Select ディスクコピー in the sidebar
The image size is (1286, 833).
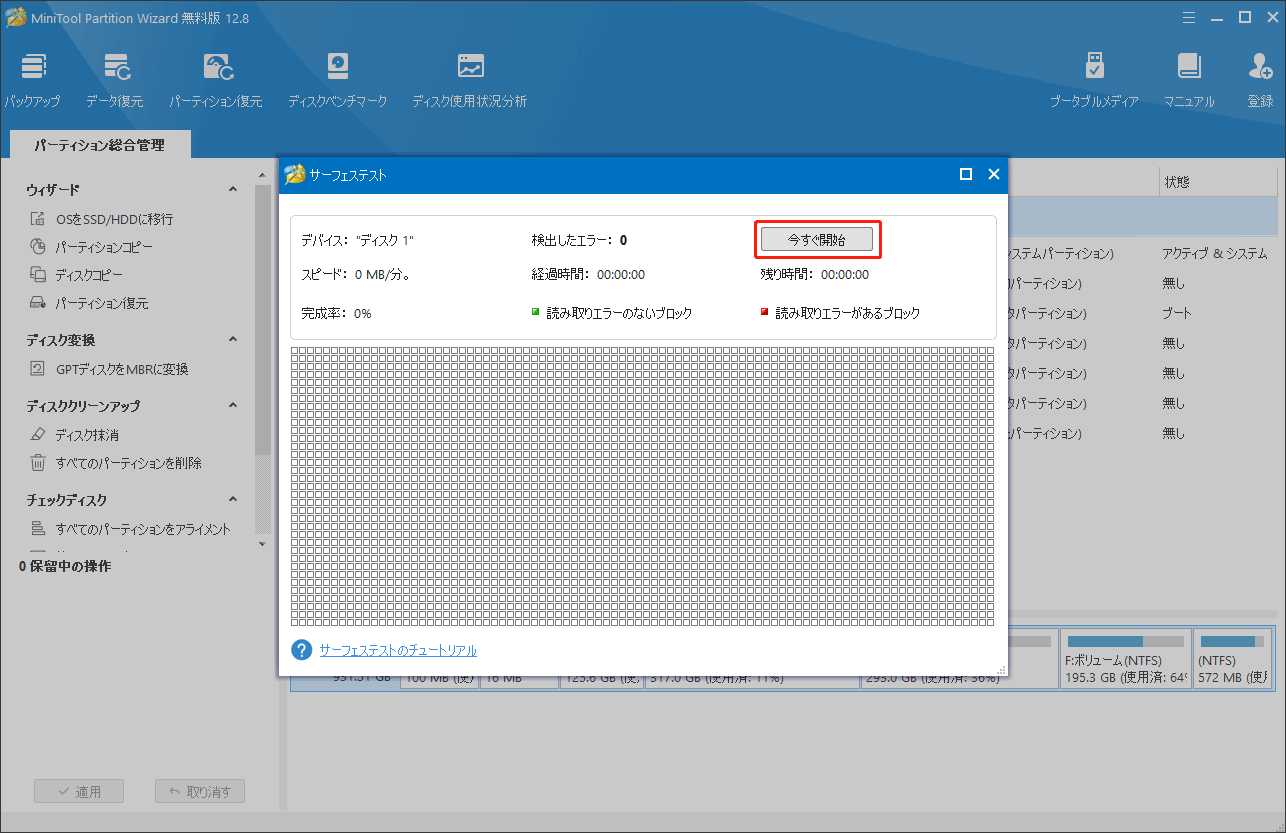(77, 275)
